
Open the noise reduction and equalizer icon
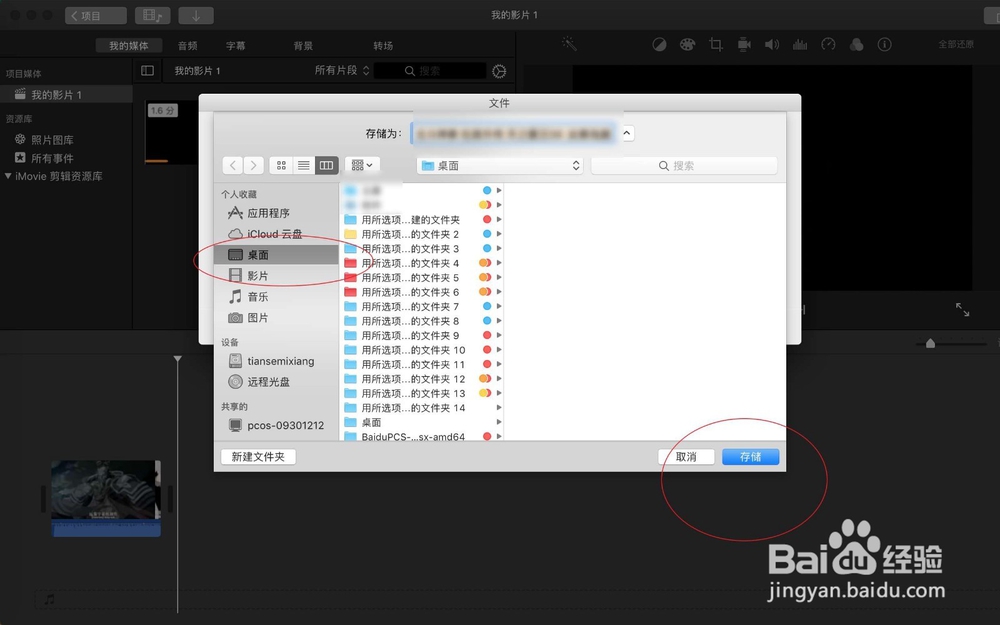click(800, 44)
